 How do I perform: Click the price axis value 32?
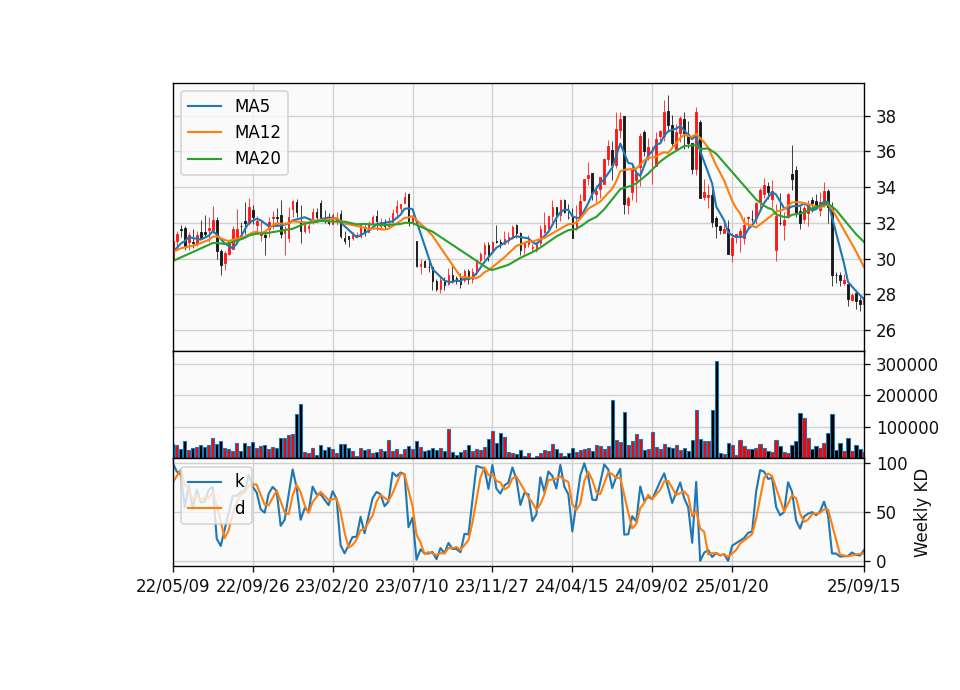(x=886, y=224)
